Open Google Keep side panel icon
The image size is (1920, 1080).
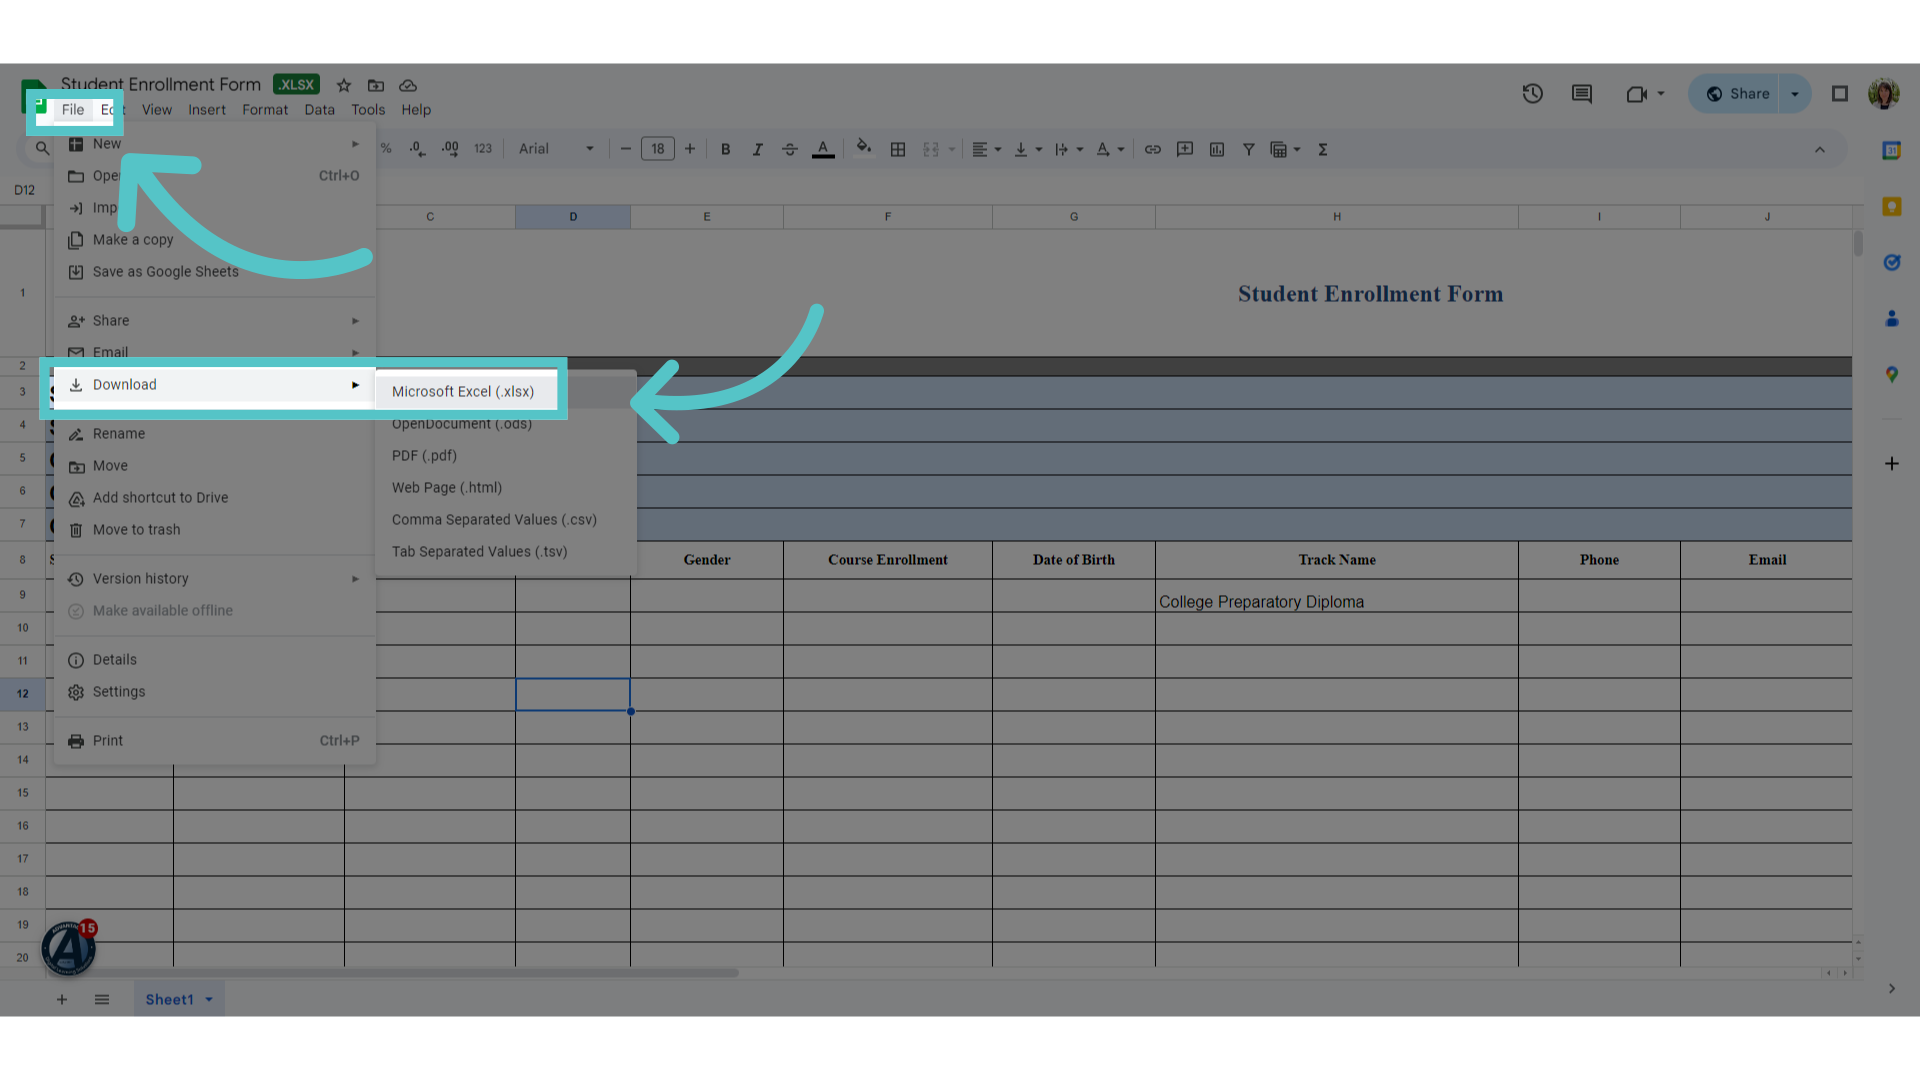(x=1891, y=207)
